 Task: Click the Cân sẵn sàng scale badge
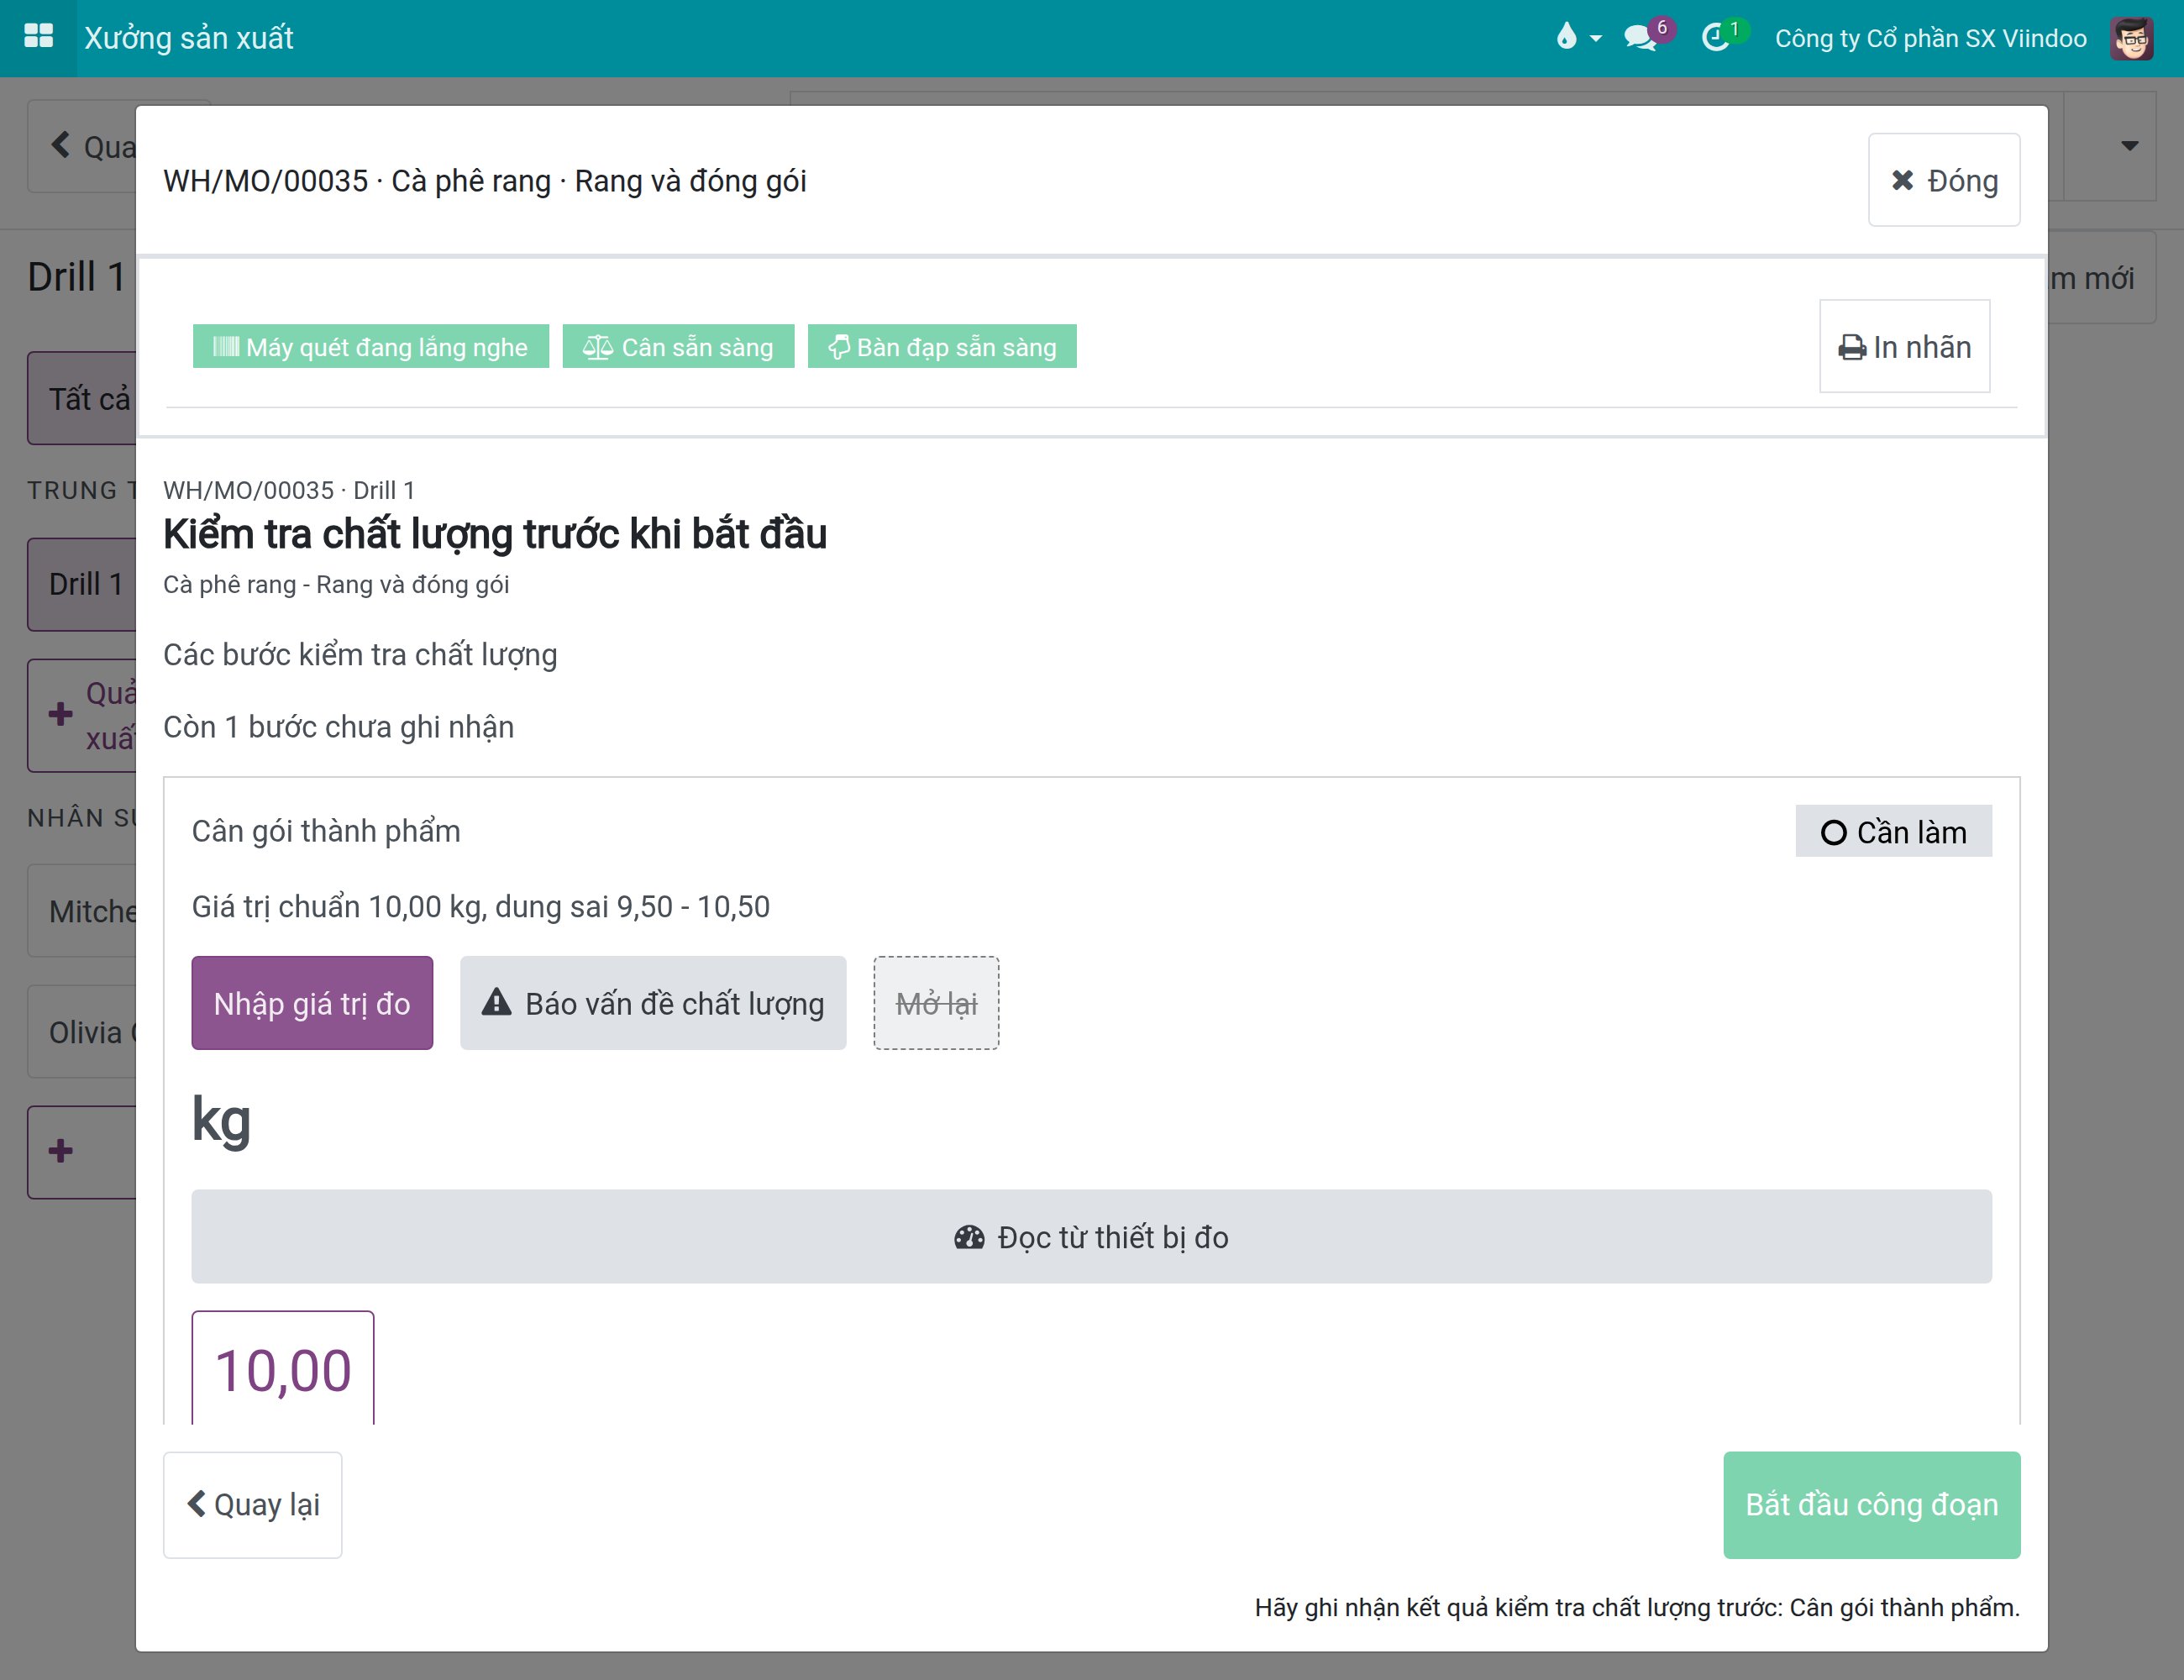point(678,346)
